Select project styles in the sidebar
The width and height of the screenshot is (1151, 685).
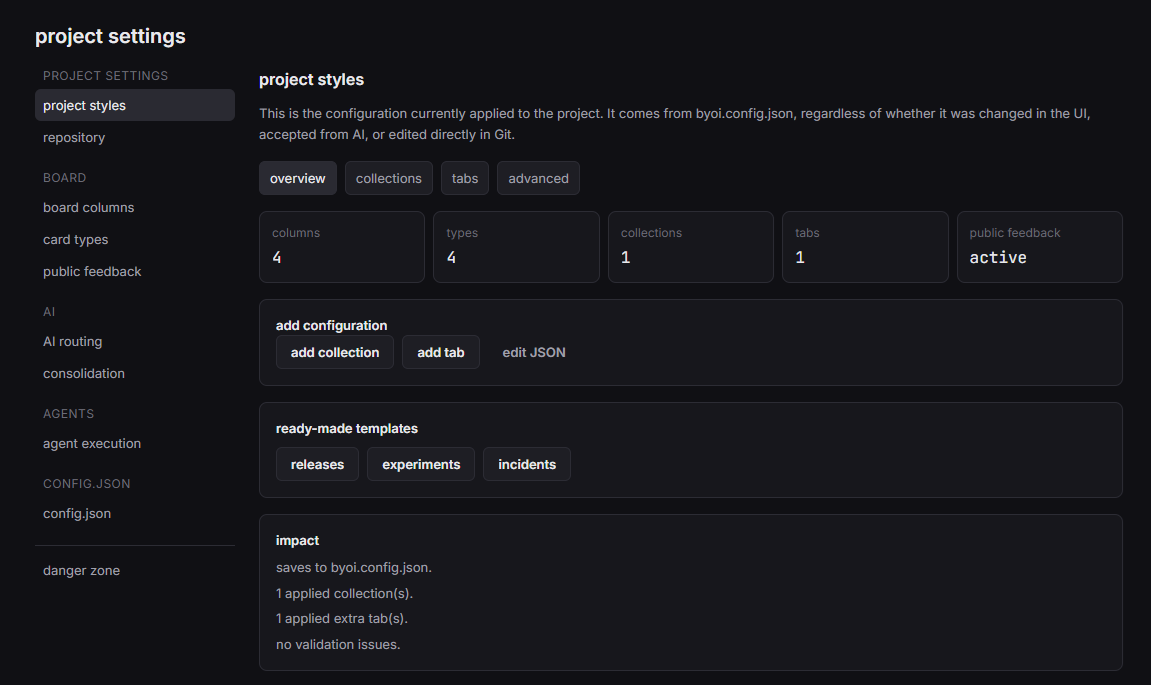(x=135, y=105)
